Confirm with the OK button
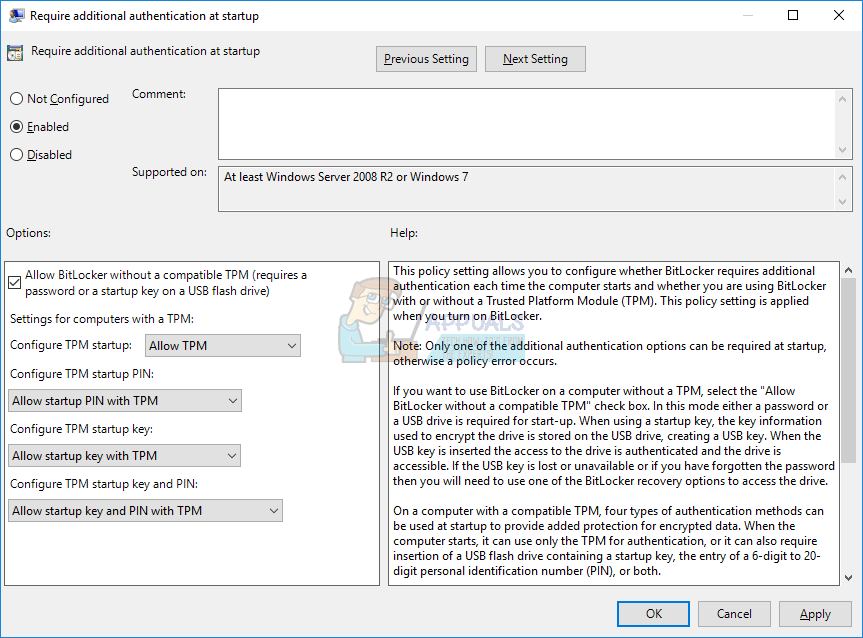863x638 pixels. (653, 614)
